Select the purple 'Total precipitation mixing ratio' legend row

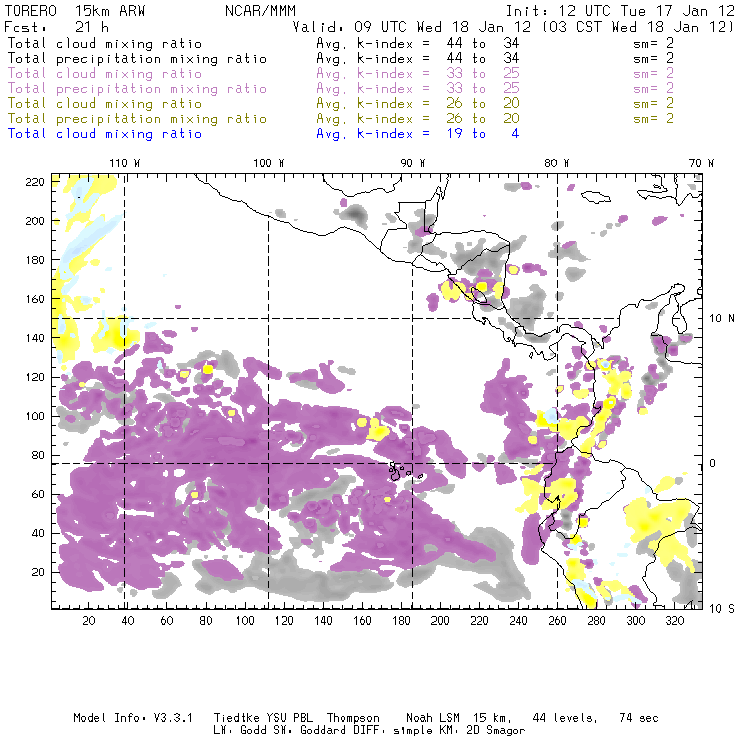pos(341,89)
